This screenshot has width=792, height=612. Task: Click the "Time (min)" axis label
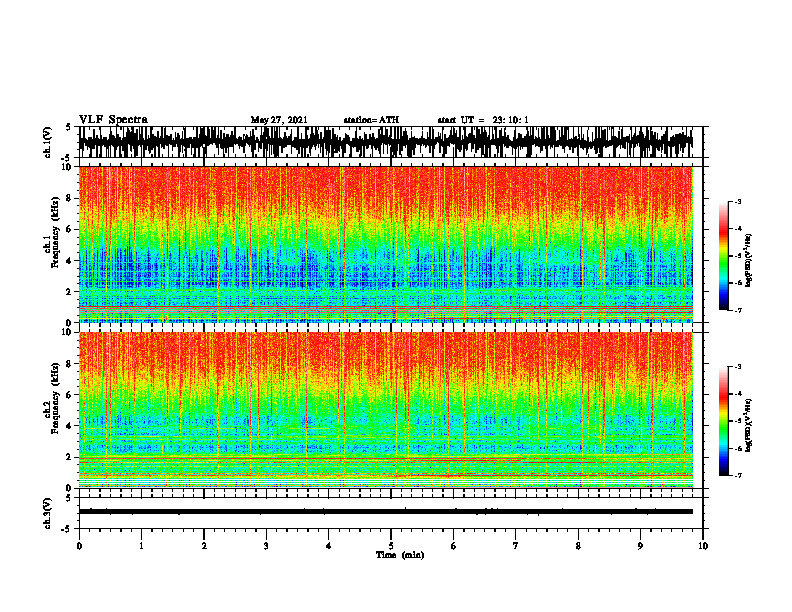[400, 555]
